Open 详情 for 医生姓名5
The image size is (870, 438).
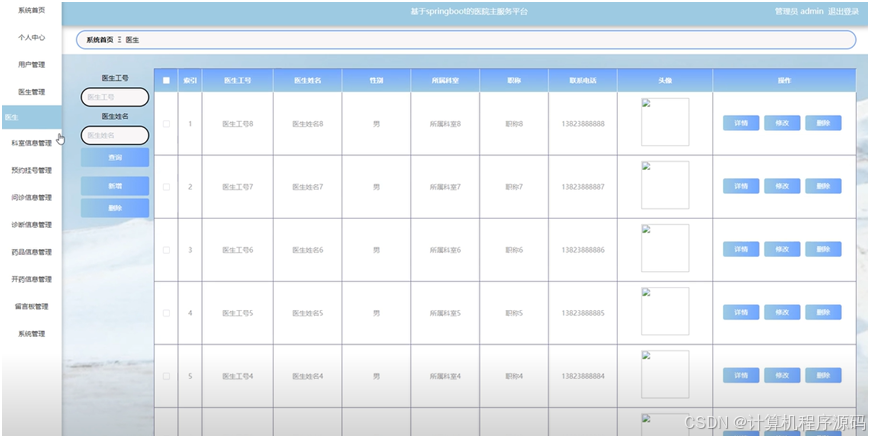coord(741,312)
